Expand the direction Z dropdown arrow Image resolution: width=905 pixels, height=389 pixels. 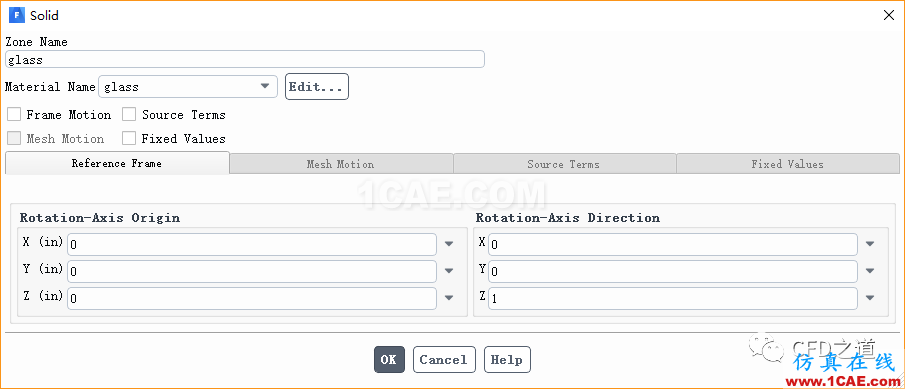pos(870,298)
